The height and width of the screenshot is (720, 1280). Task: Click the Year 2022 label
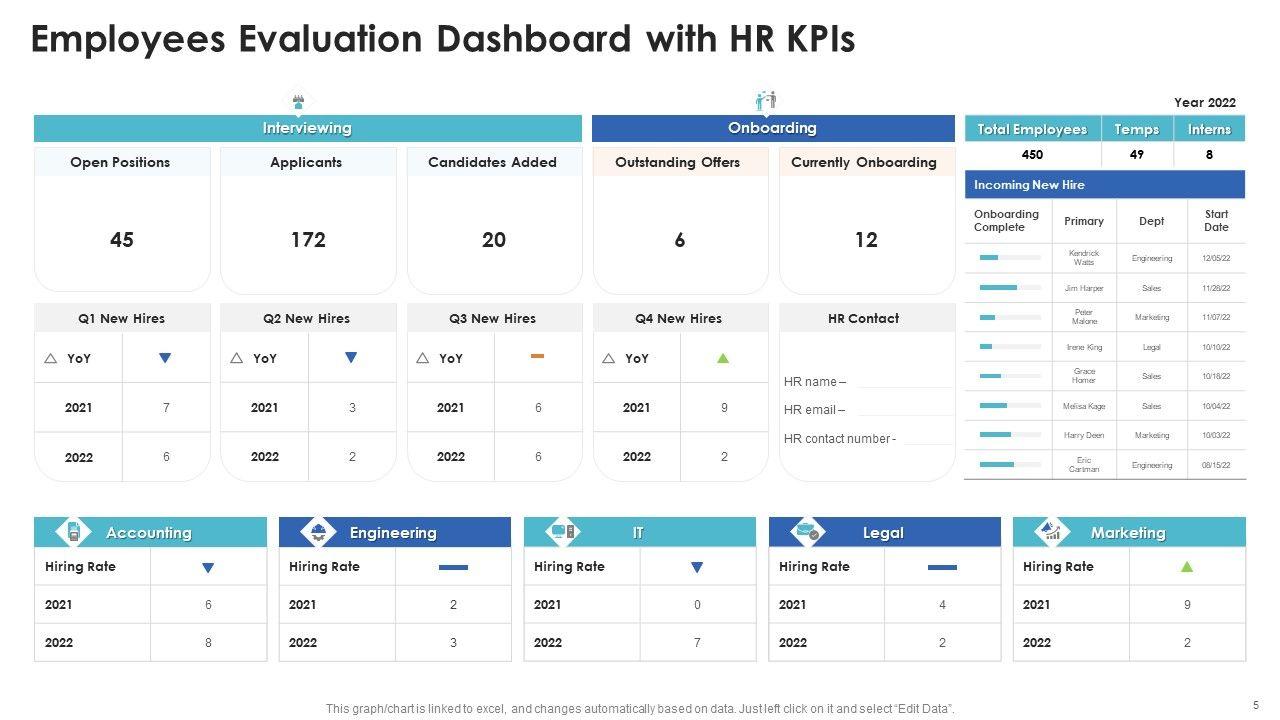(x=1205, y=102)
